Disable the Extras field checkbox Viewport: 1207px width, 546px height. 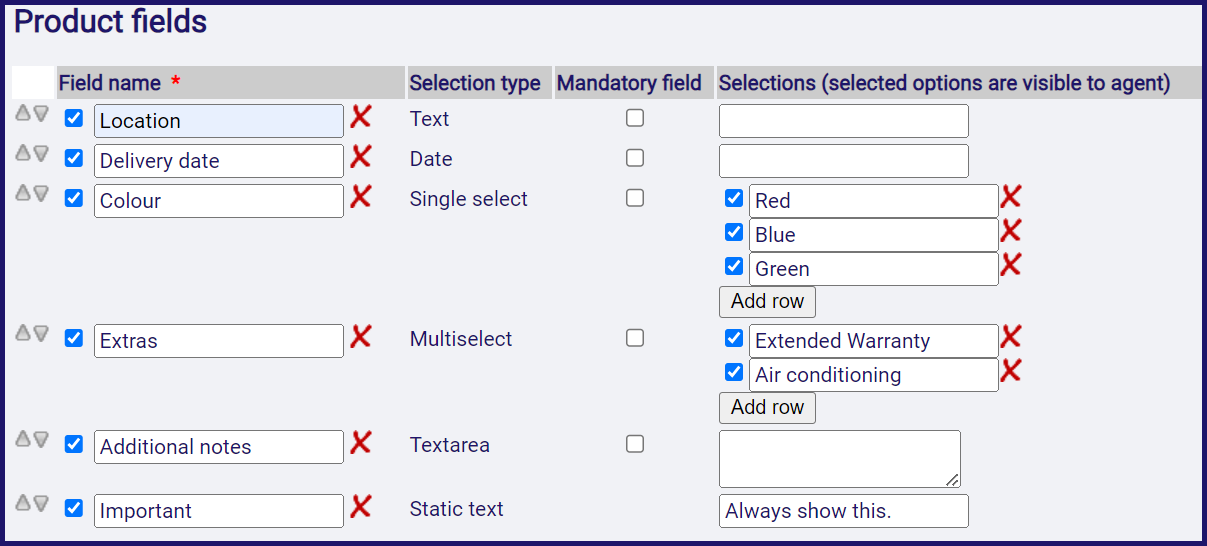point(73,338)
